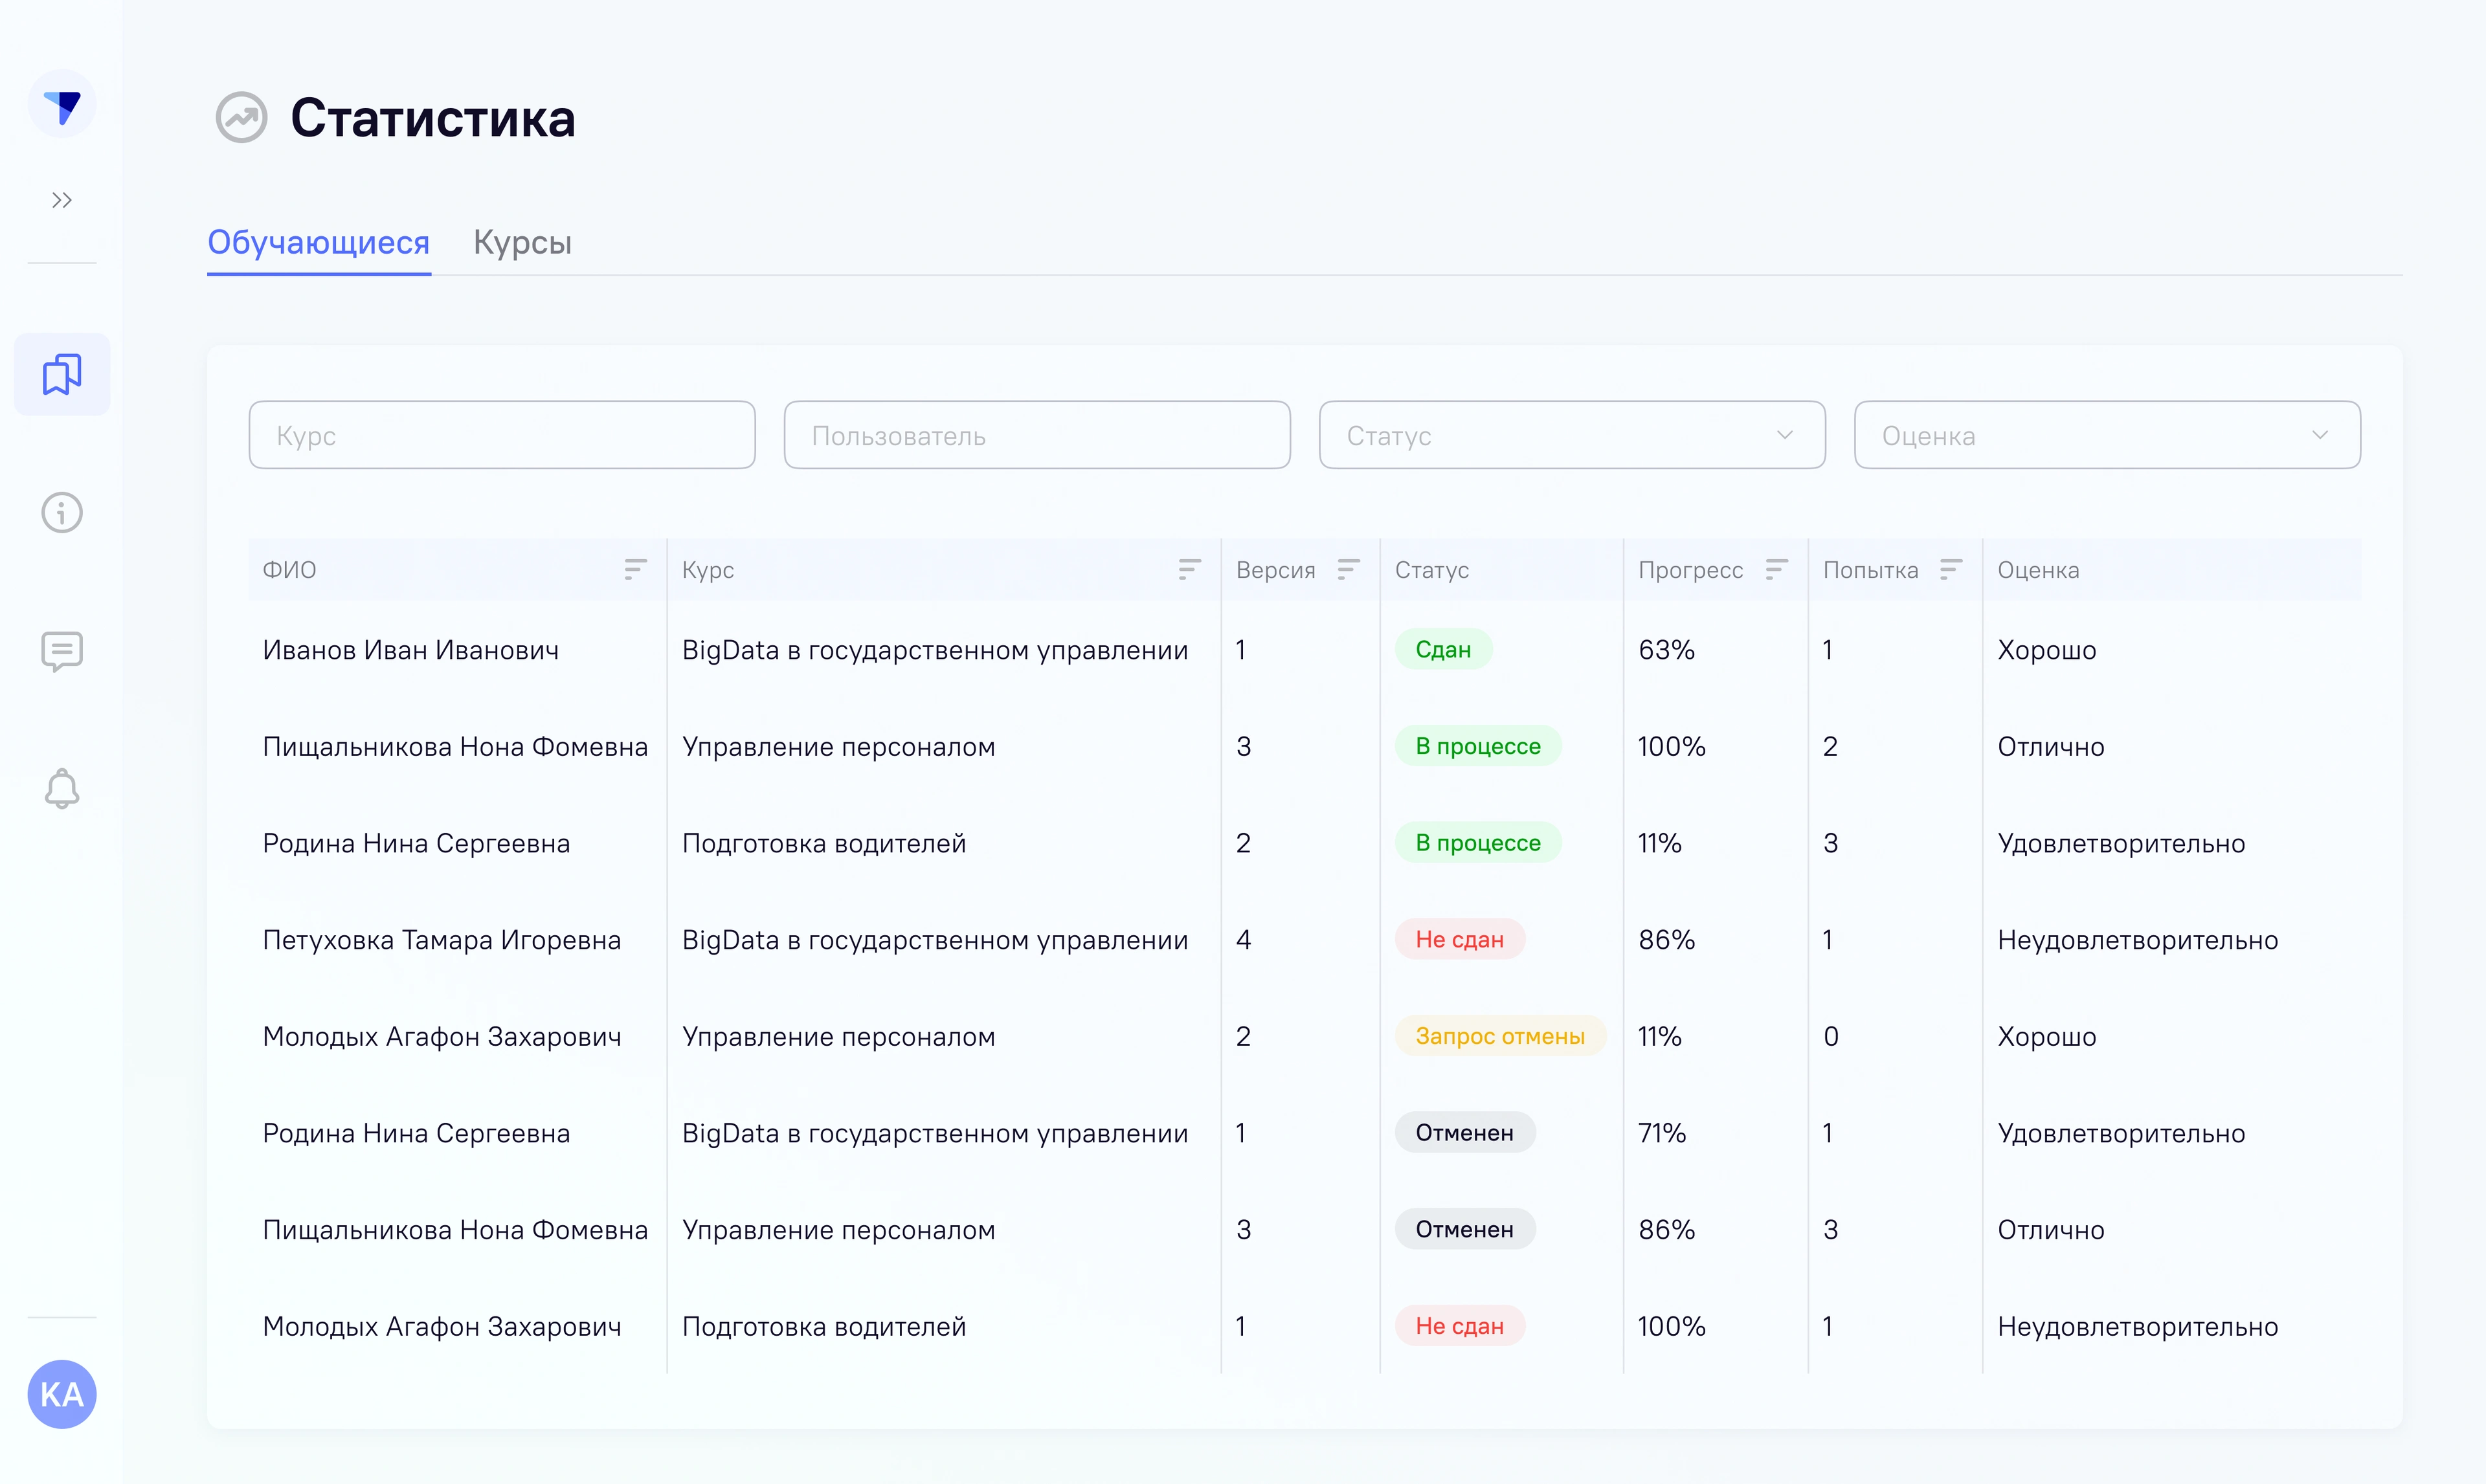The height and width of the screenshot is (1484, 2486).
Task: Open the bookmarks courses sidebar icon
Action: (62, 374)
